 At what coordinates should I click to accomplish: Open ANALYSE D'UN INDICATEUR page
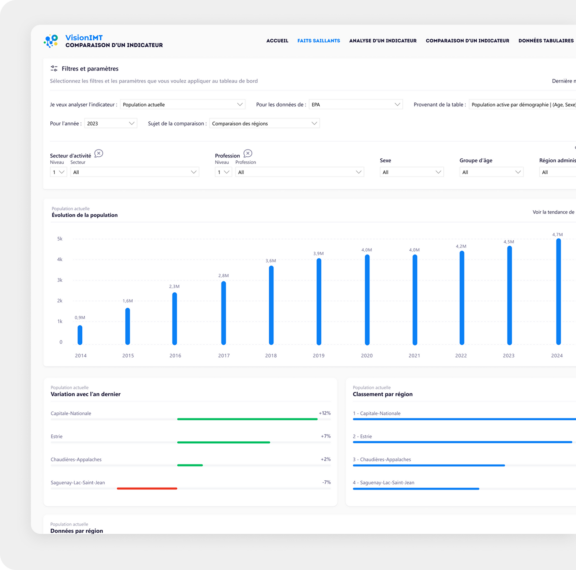click(383, 41)
